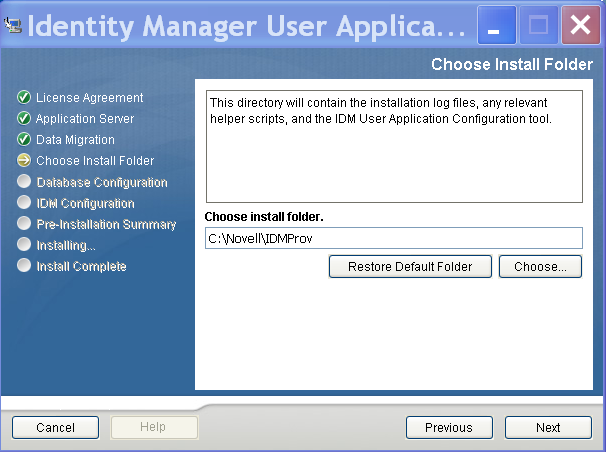Screen dimensions: 606x452
Task: Click the Data Migration green checkmark icon
Action: [x=24, y=139]
